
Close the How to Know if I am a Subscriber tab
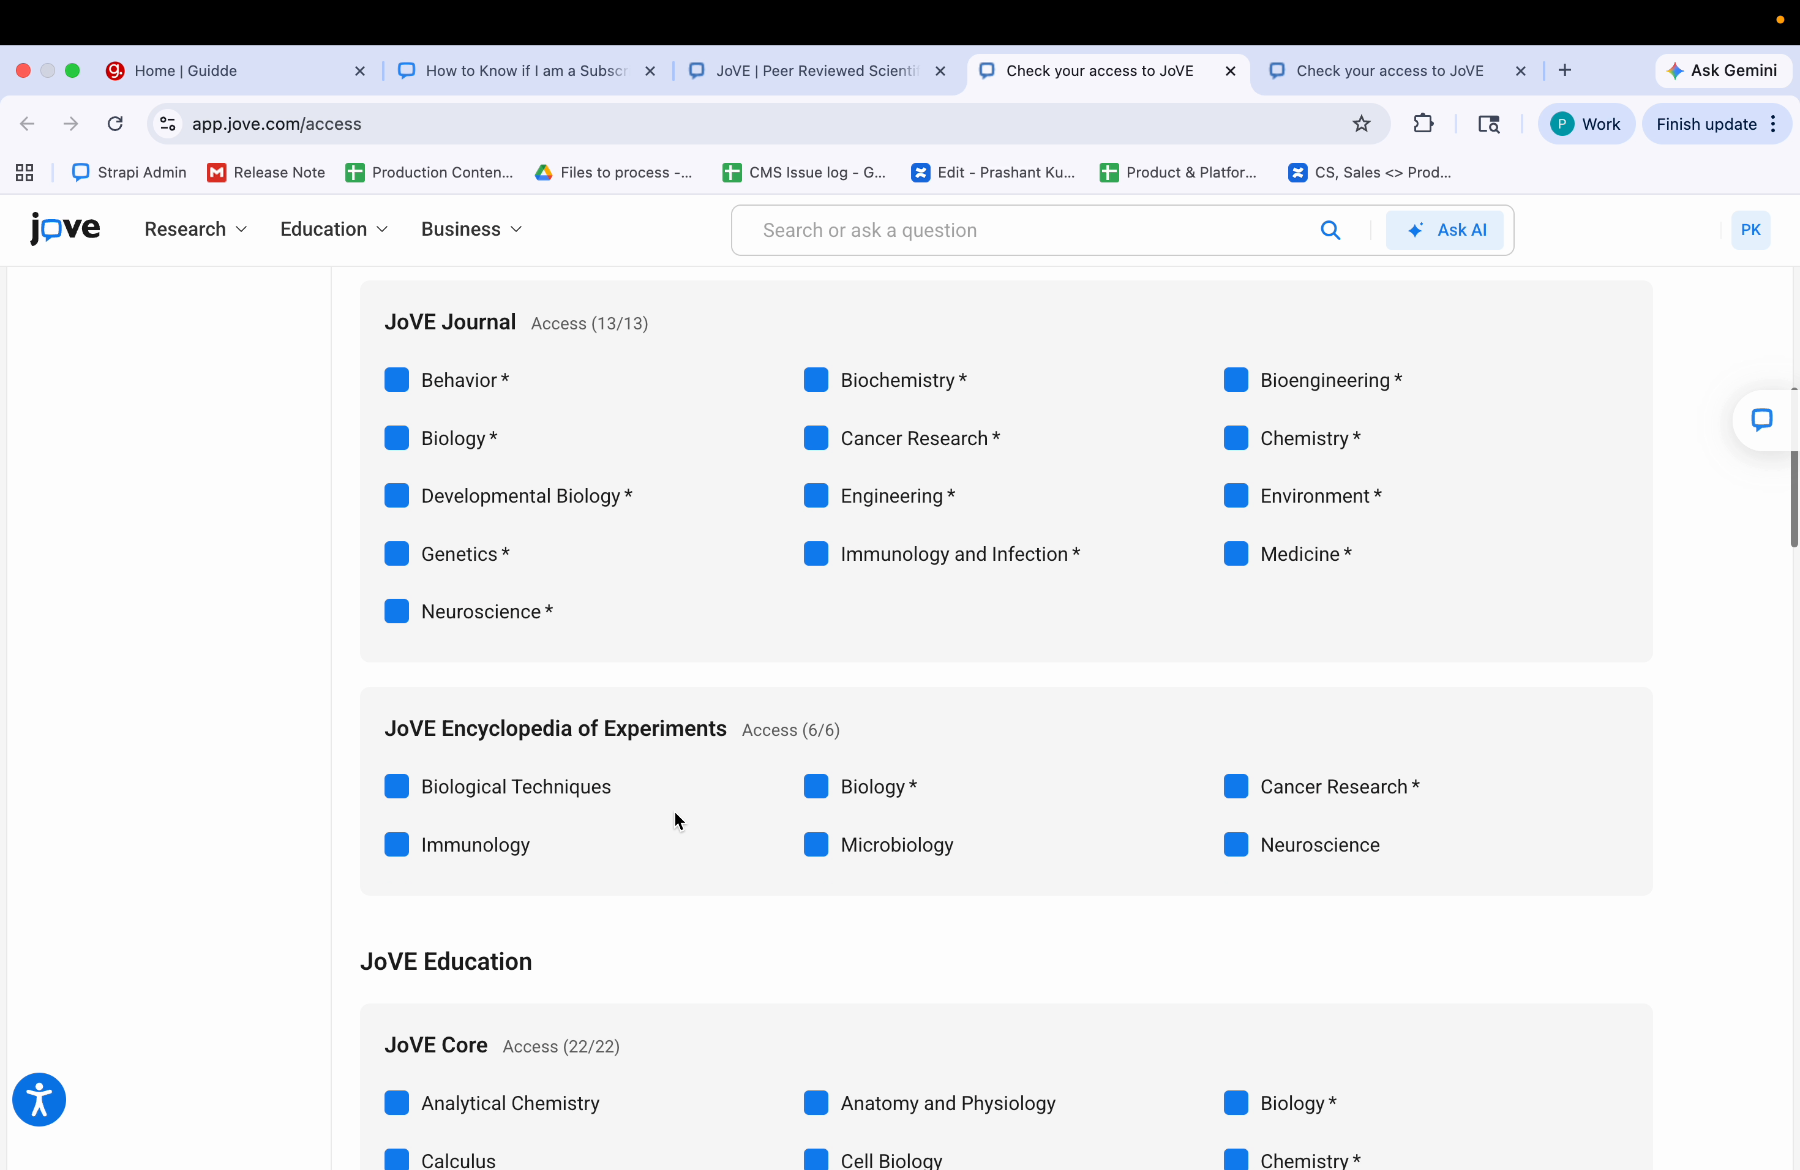pyautogui.click(x=650, y=71)
